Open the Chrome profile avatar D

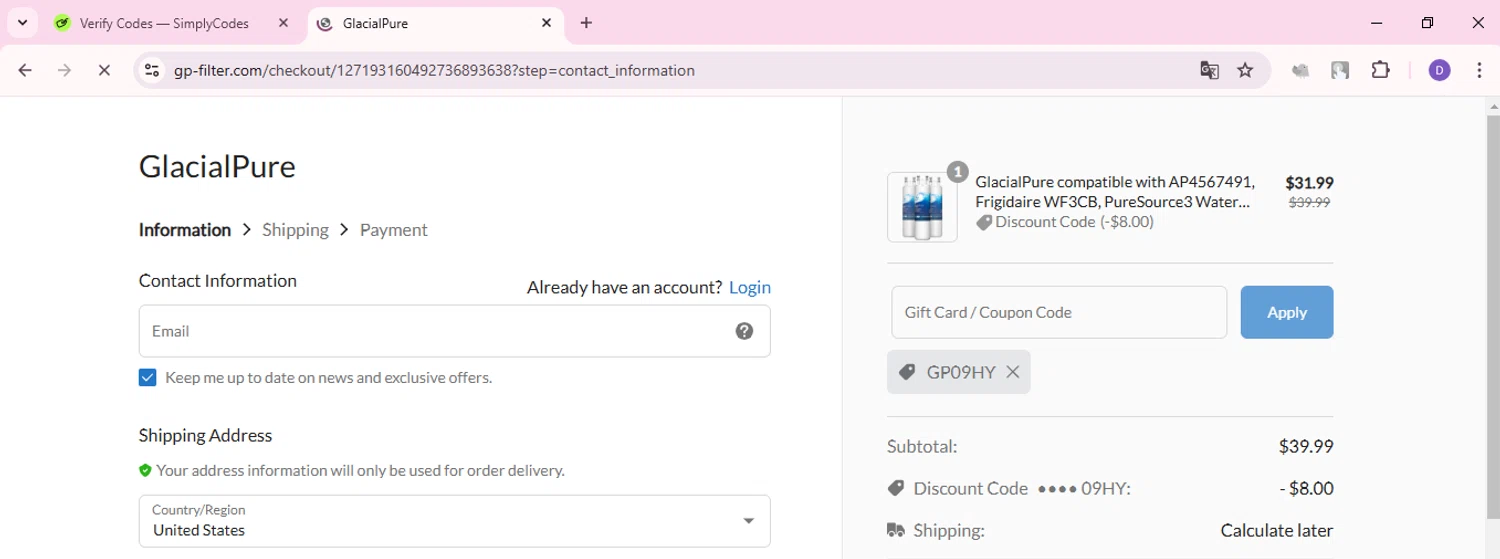point(1439,70)
